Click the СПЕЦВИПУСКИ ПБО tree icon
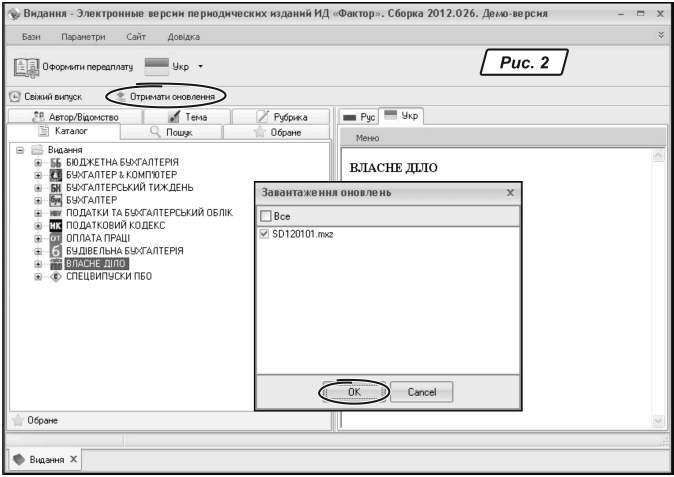Screen dimensions: 674x477 (x=56, y=276)
